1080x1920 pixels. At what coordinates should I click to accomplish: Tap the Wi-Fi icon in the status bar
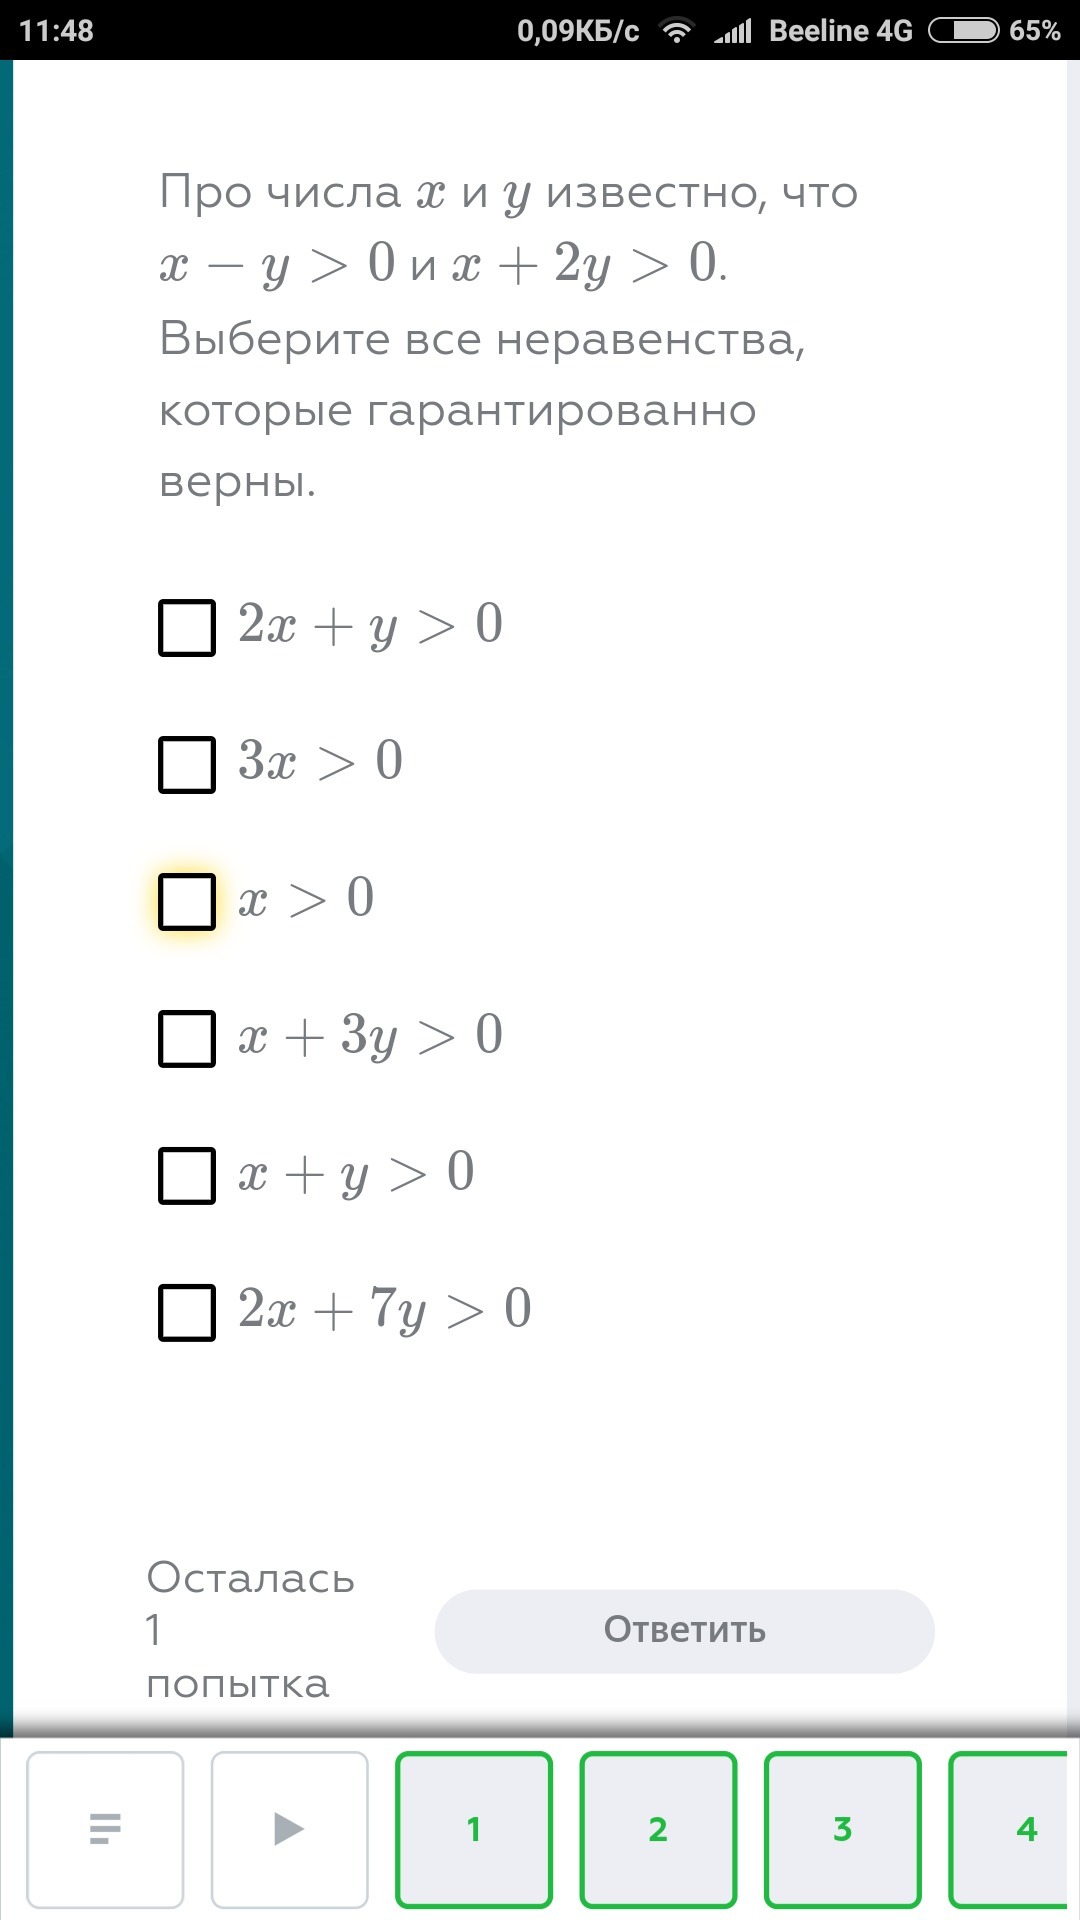pos(676,30)
